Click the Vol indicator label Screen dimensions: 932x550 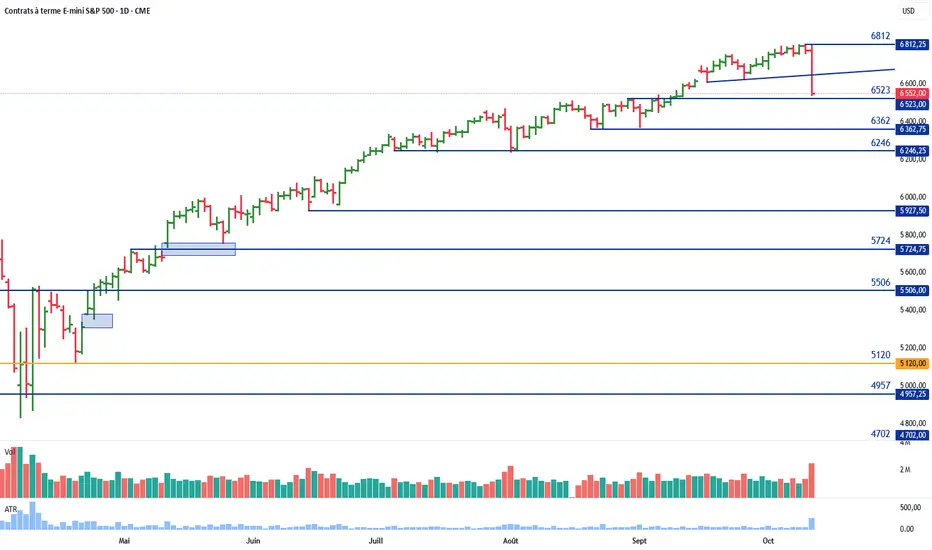9,451
